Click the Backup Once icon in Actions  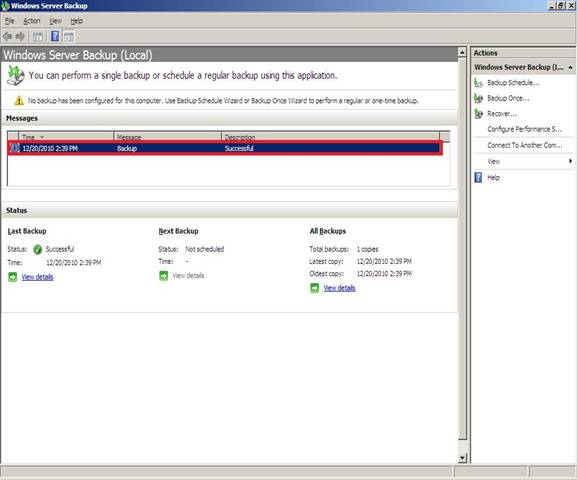point(478,98)
